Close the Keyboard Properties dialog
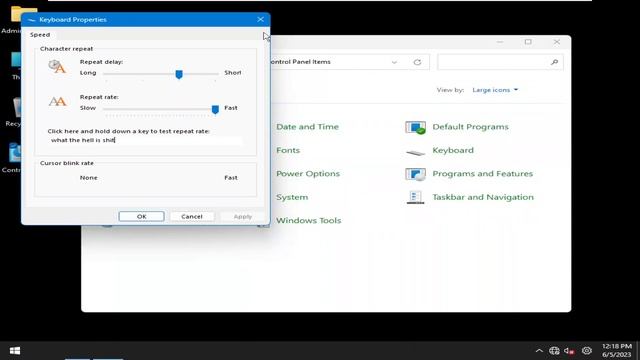 pyautogui.click(x=260, y=19)
